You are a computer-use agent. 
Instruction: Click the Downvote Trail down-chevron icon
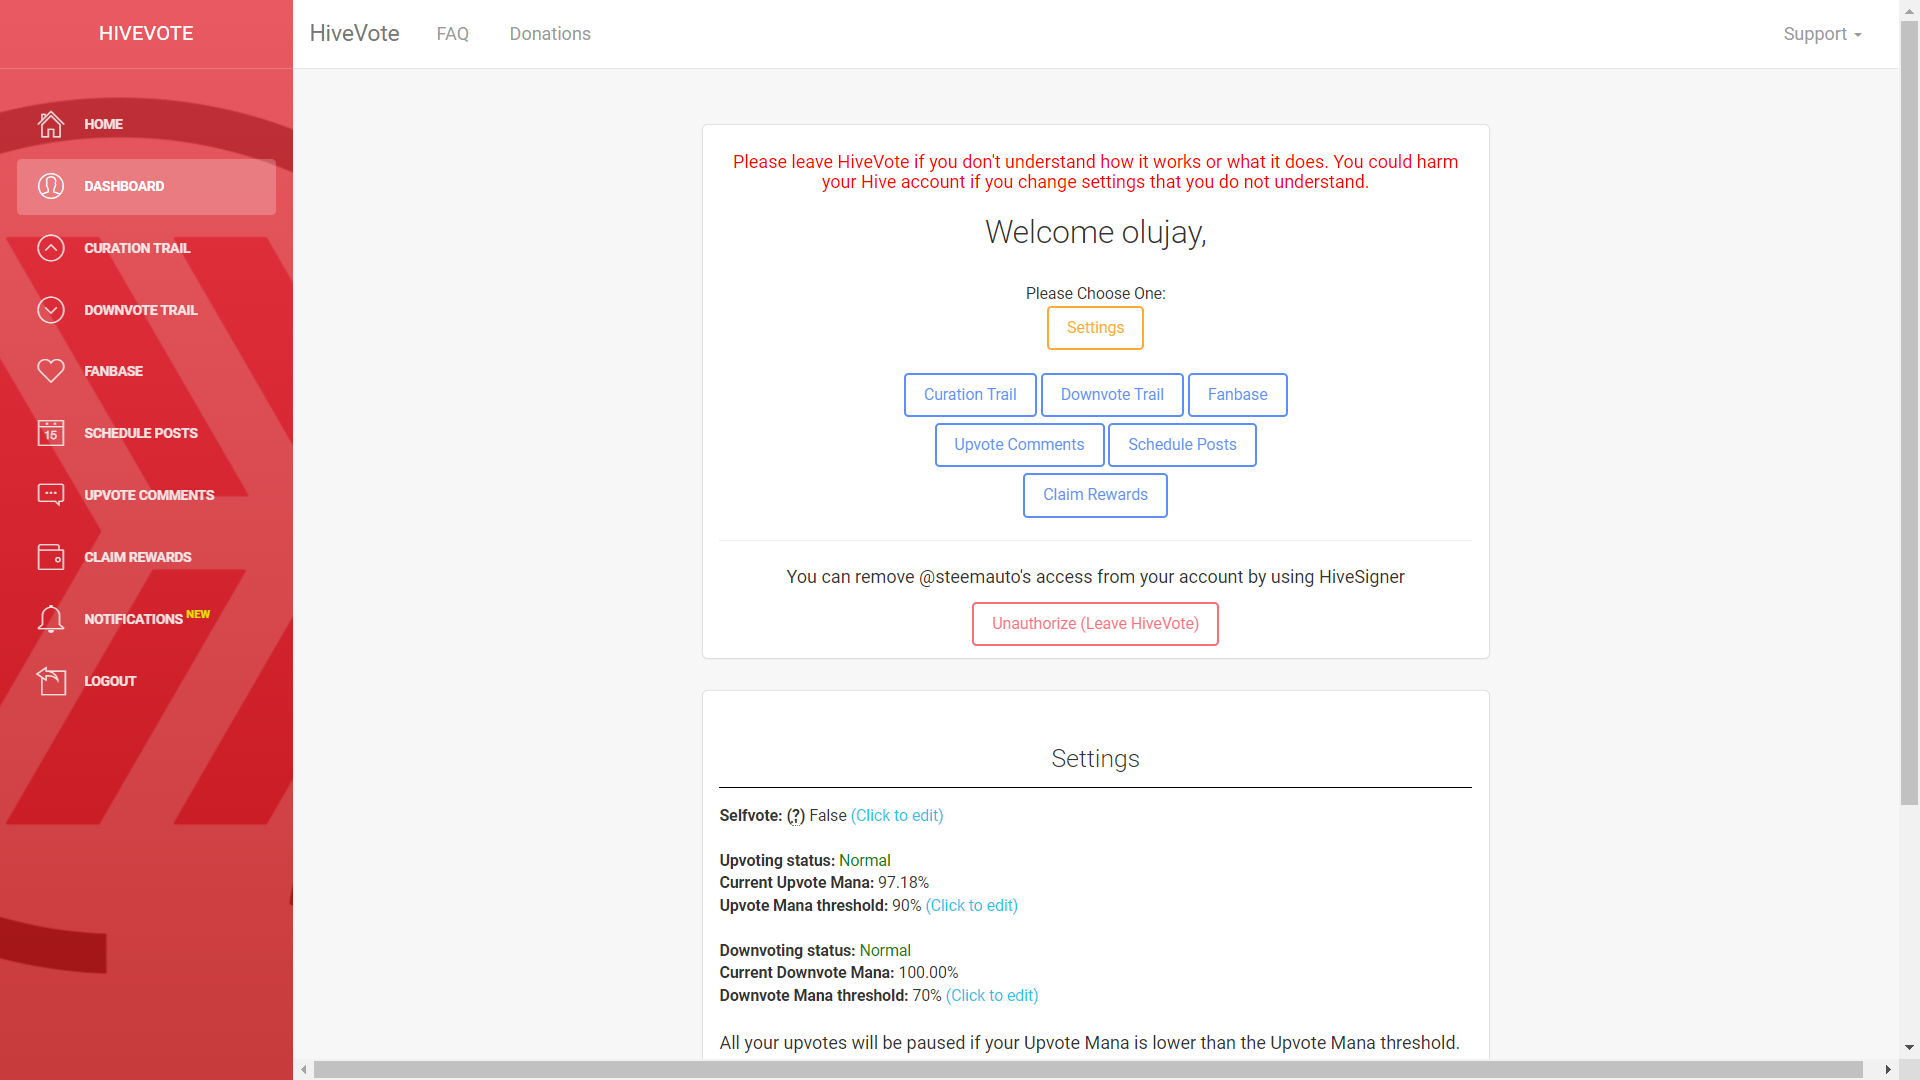[x=51, y=310]
